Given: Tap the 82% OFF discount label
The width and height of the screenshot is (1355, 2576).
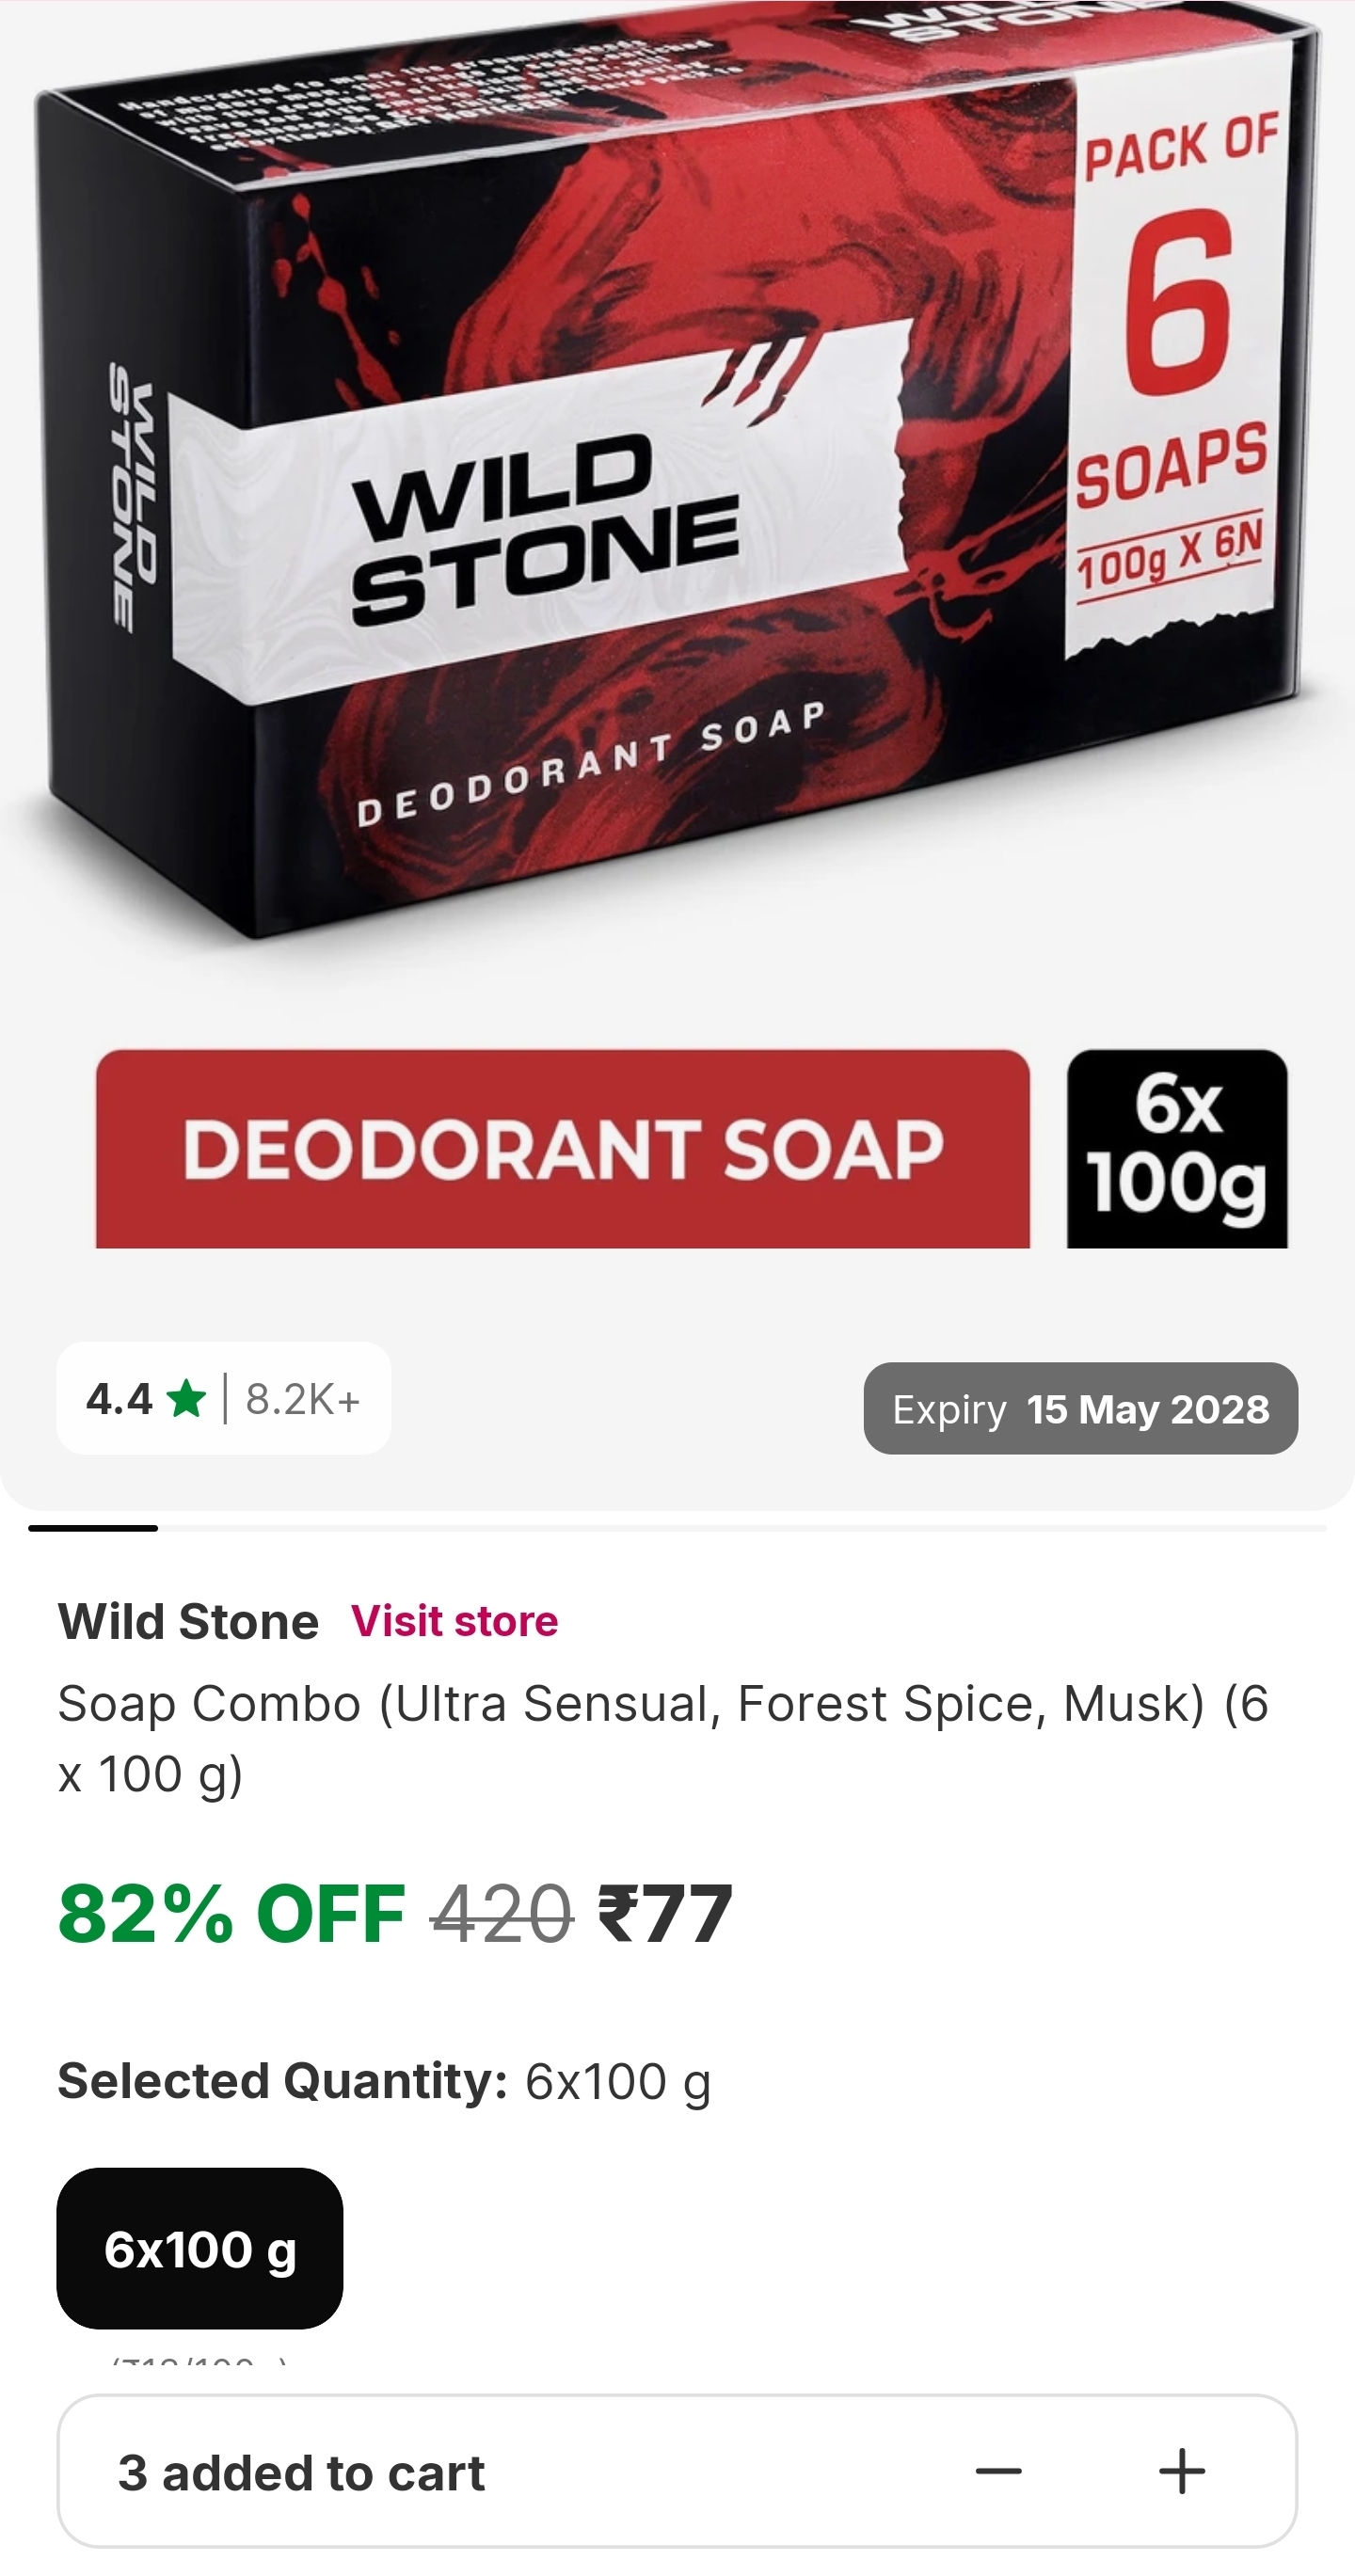Looking at the screenshot, I should pos(232,1914).
